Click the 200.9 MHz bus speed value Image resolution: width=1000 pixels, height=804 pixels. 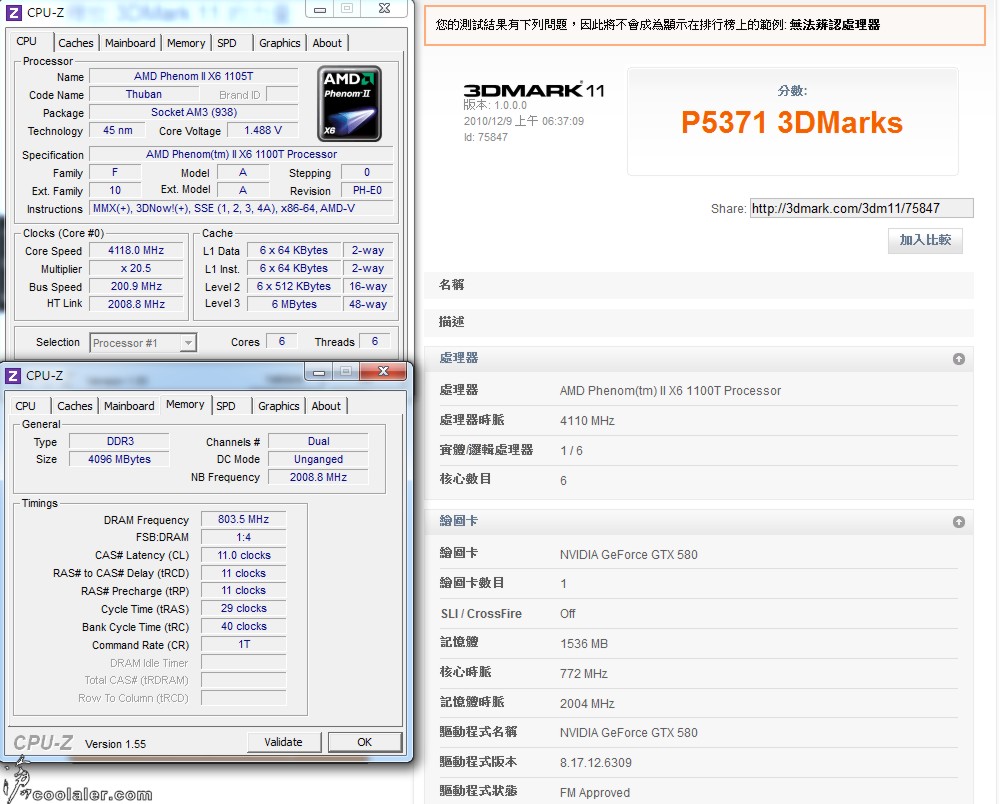tap(136, 286)
